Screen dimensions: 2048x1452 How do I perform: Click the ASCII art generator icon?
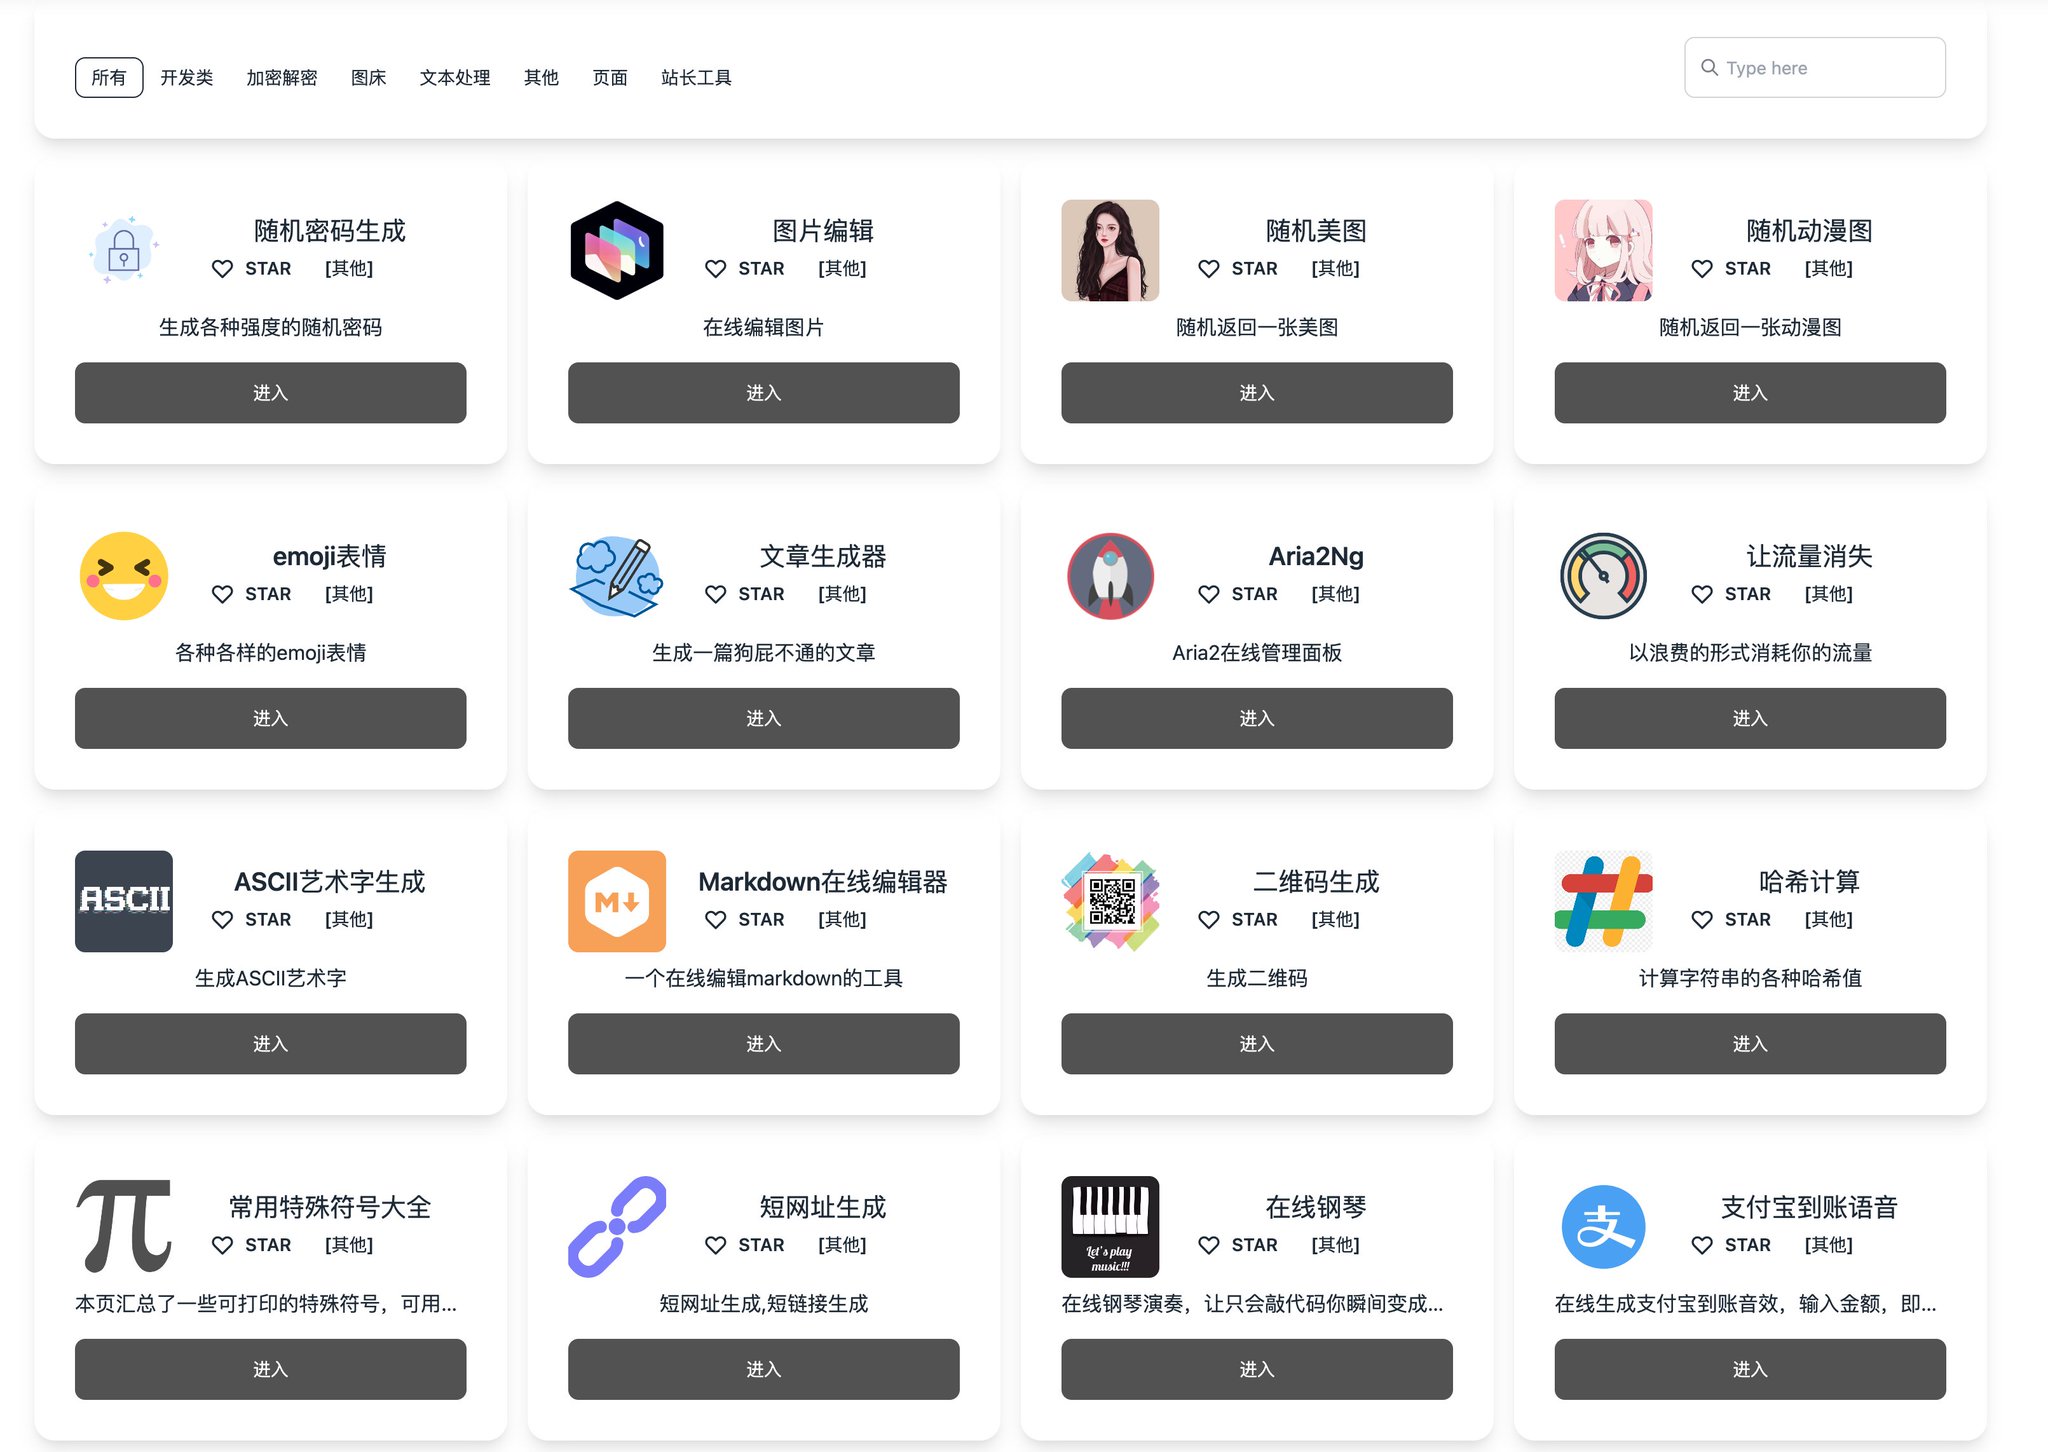[123, 901]
